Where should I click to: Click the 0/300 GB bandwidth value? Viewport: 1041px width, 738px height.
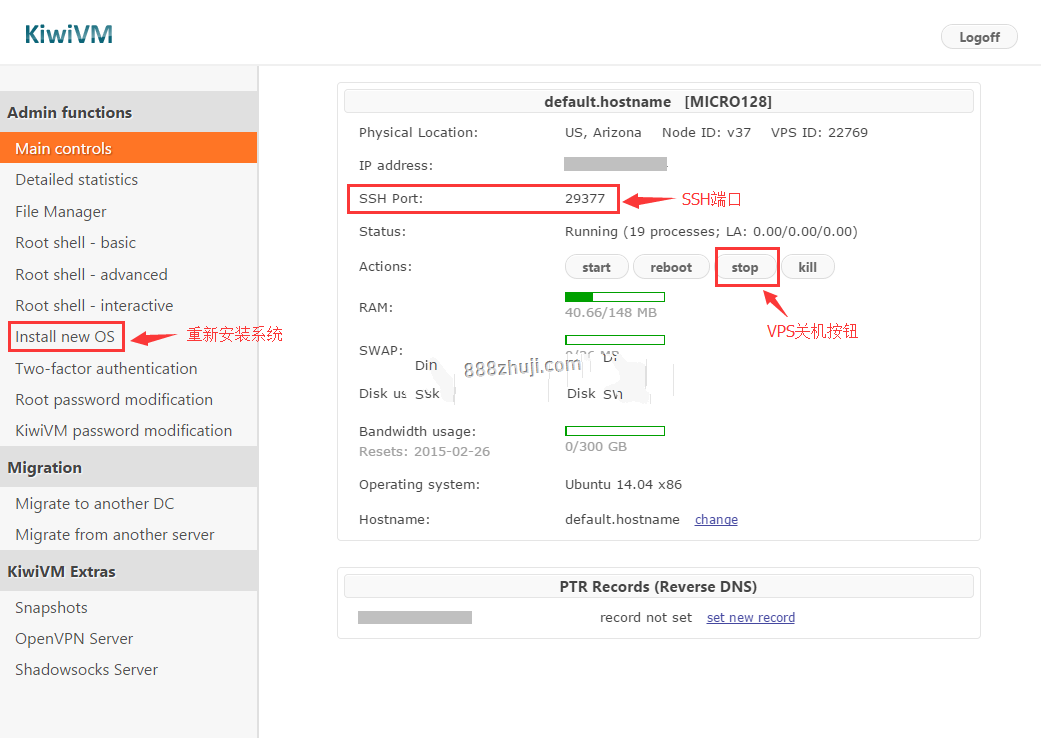pyautogui.click(x=596, y=447)
